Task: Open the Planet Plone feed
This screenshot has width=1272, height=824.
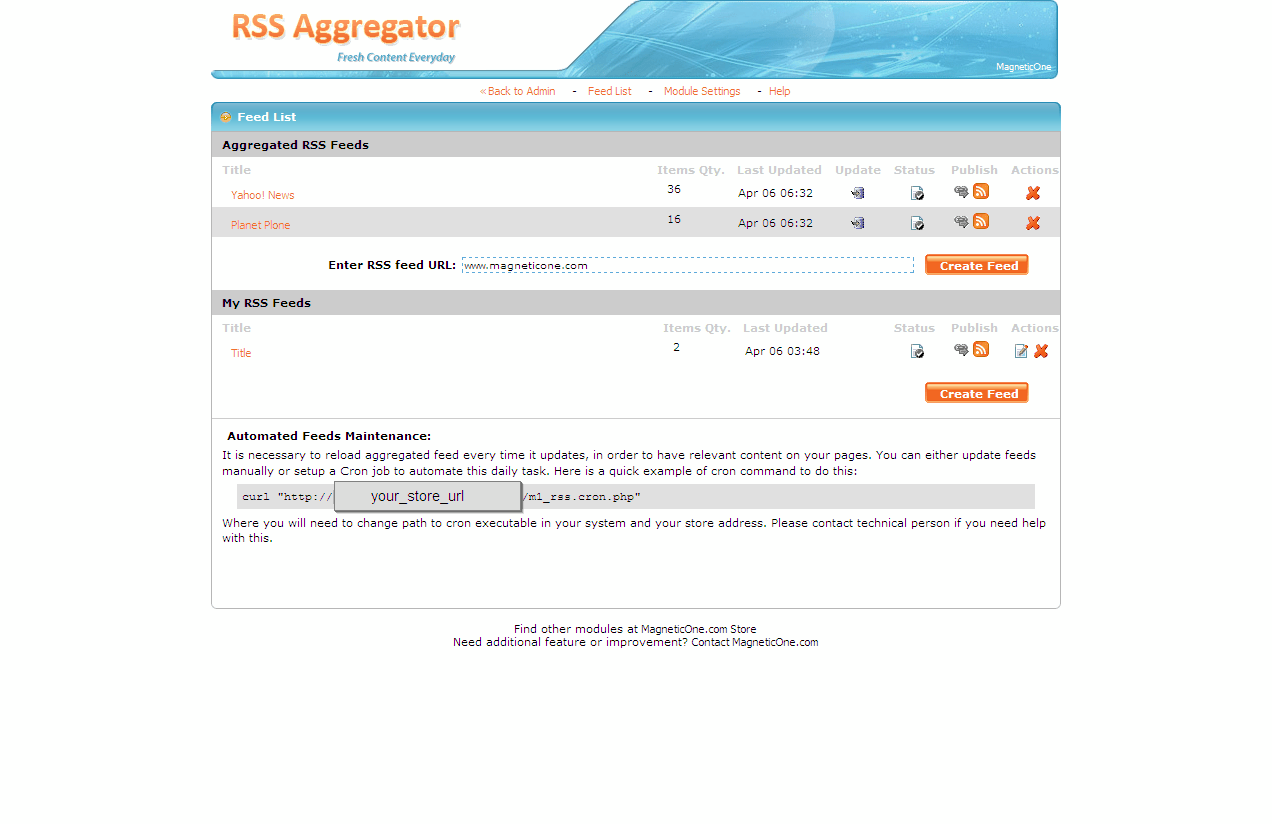Action: coord(261,225)
